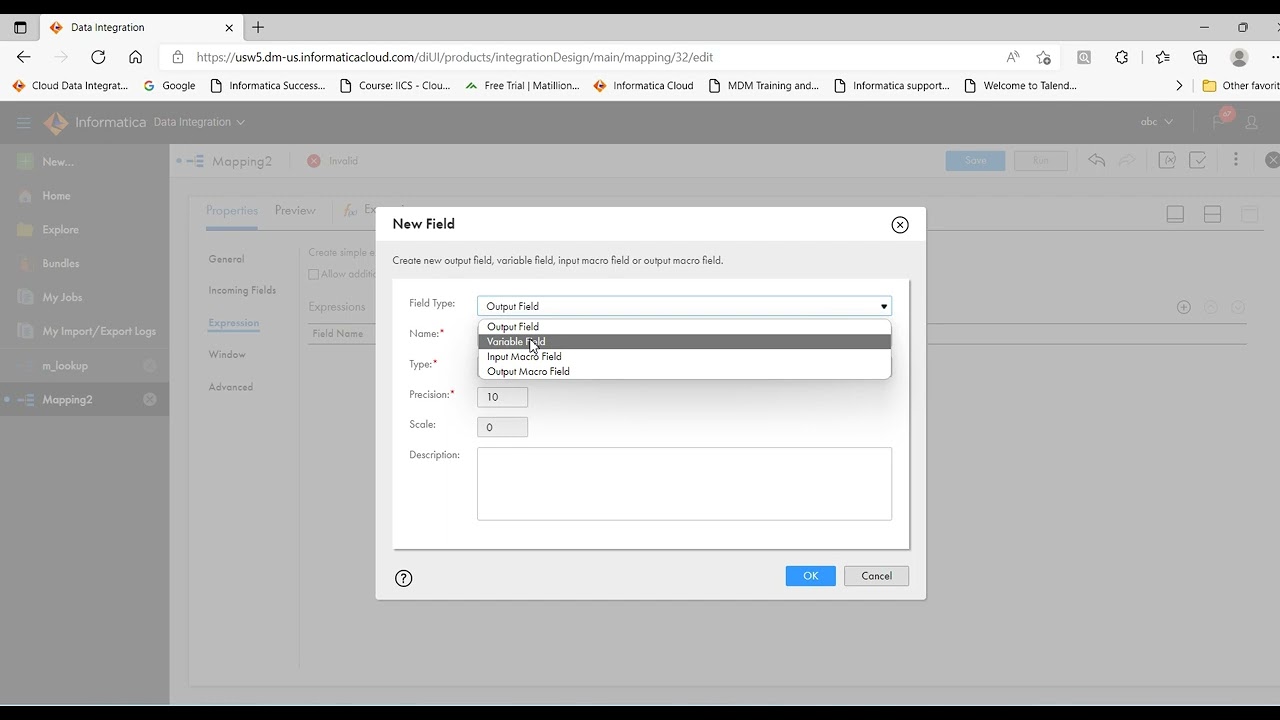Collapse the properties panel to bottom layout
1280x720 pixels.
[x=1176, y=214]
